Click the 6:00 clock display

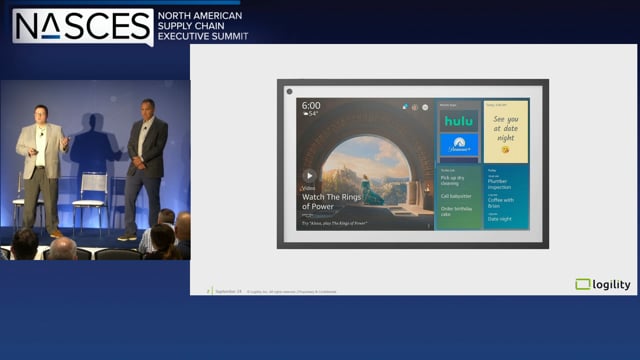click(311, 106)
